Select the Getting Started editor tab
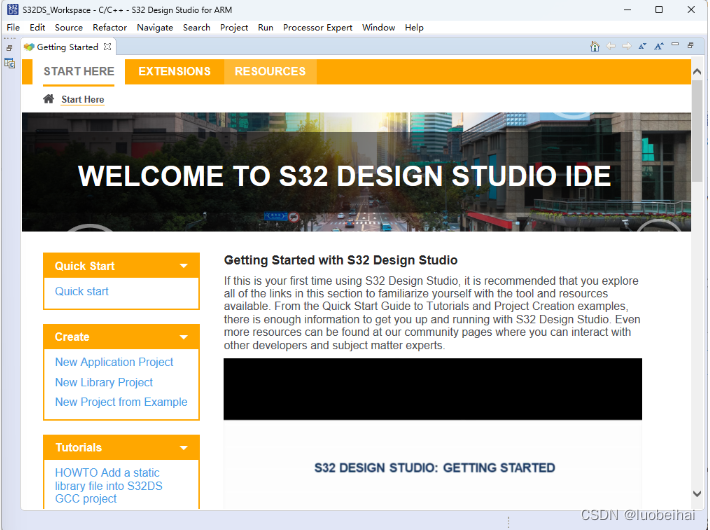This screenshot has width=710, height=530. coord(67,47)
